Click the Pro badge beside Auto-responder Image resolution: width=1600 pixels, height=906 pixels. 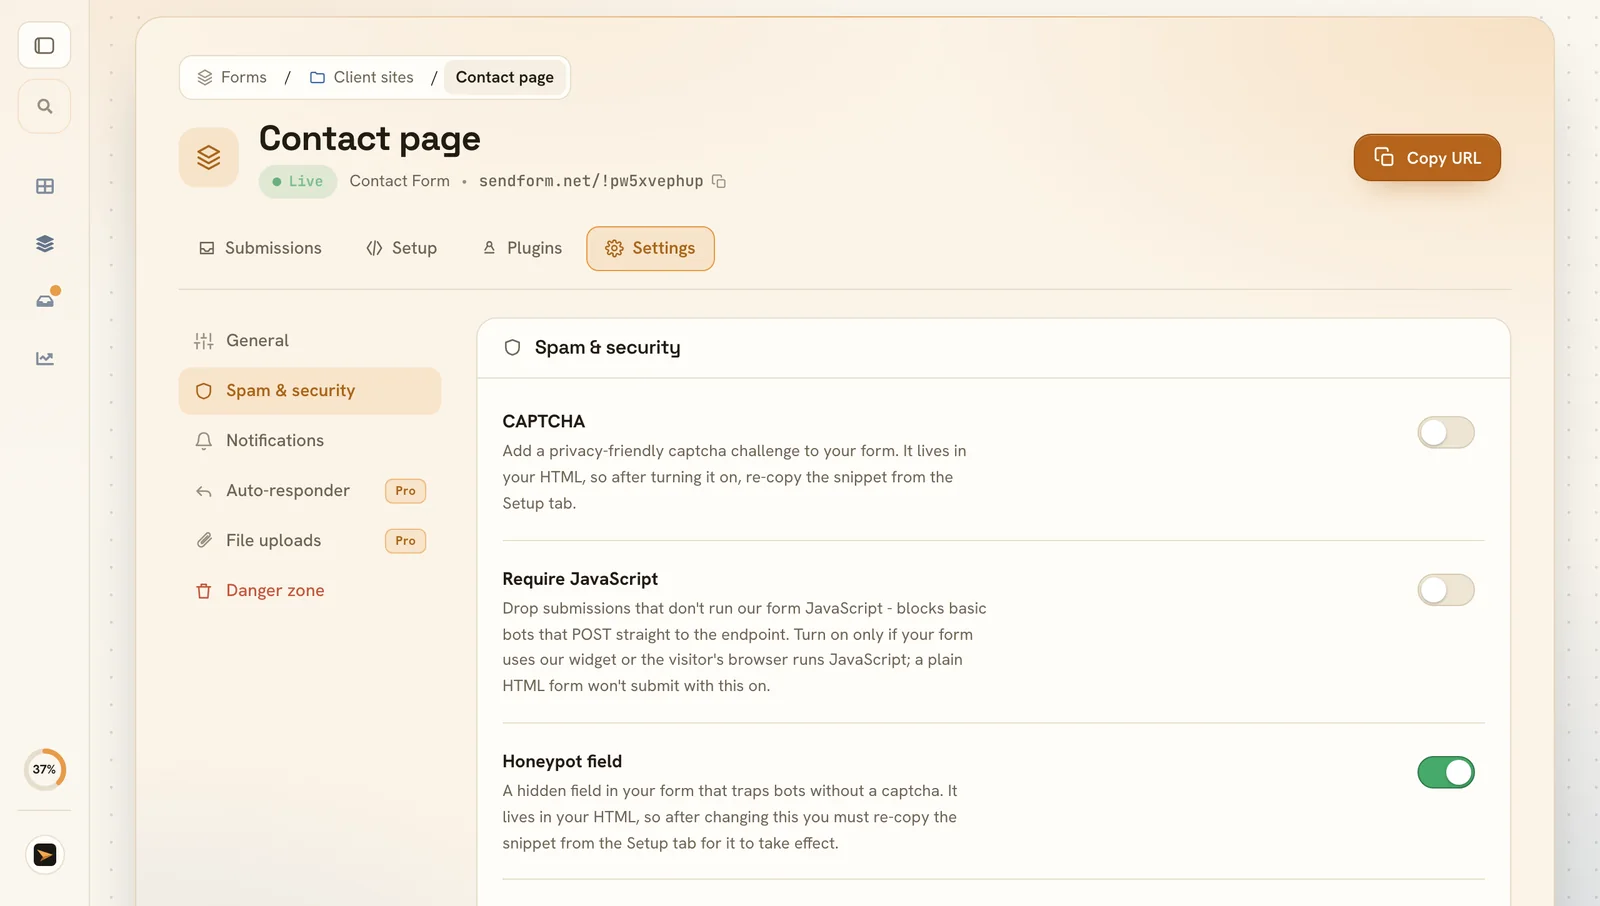[x=405, y=491]
